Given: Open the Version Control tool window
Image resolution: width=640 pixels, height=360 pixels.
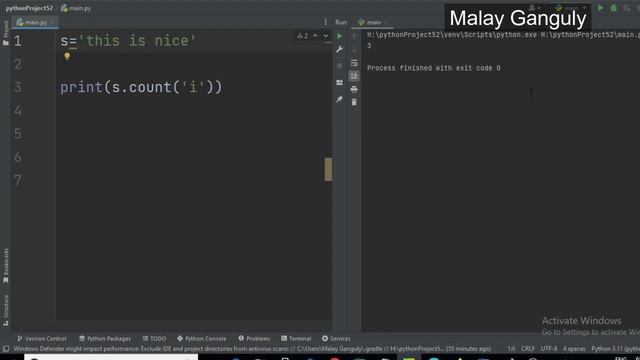Looking at the screenshot, I should click(x=42, y=338).
